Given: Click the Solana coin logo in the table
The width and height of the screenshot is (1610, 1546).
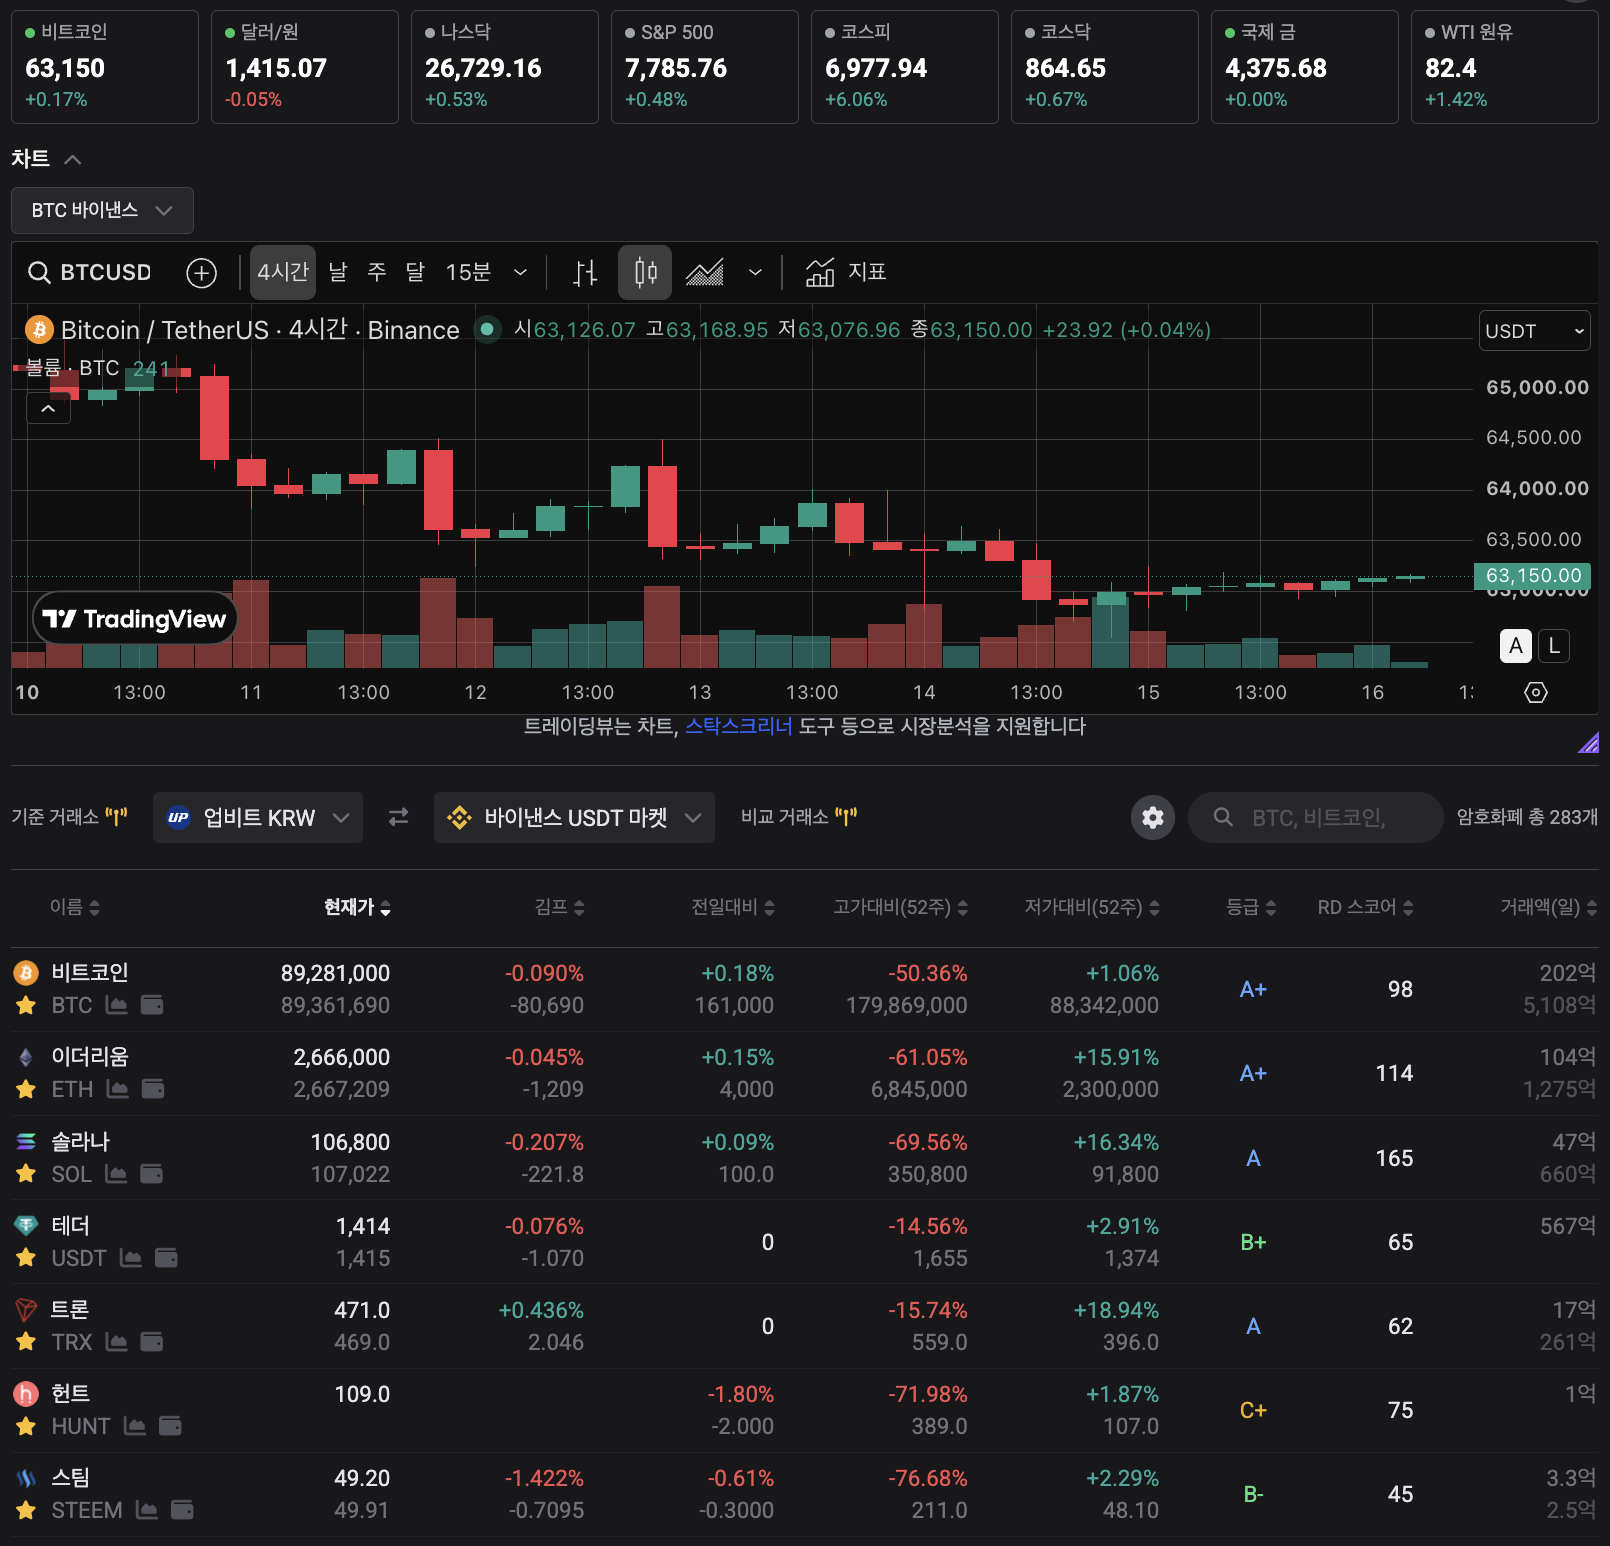Looking at the screenshot, I should tap(26, 1141).
